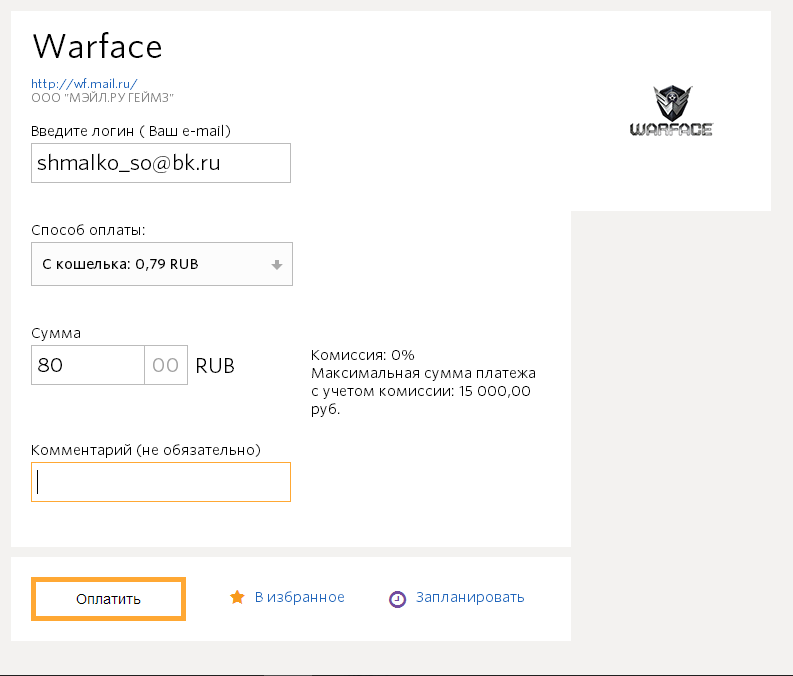Click the Warface page heading

(97, 45)
